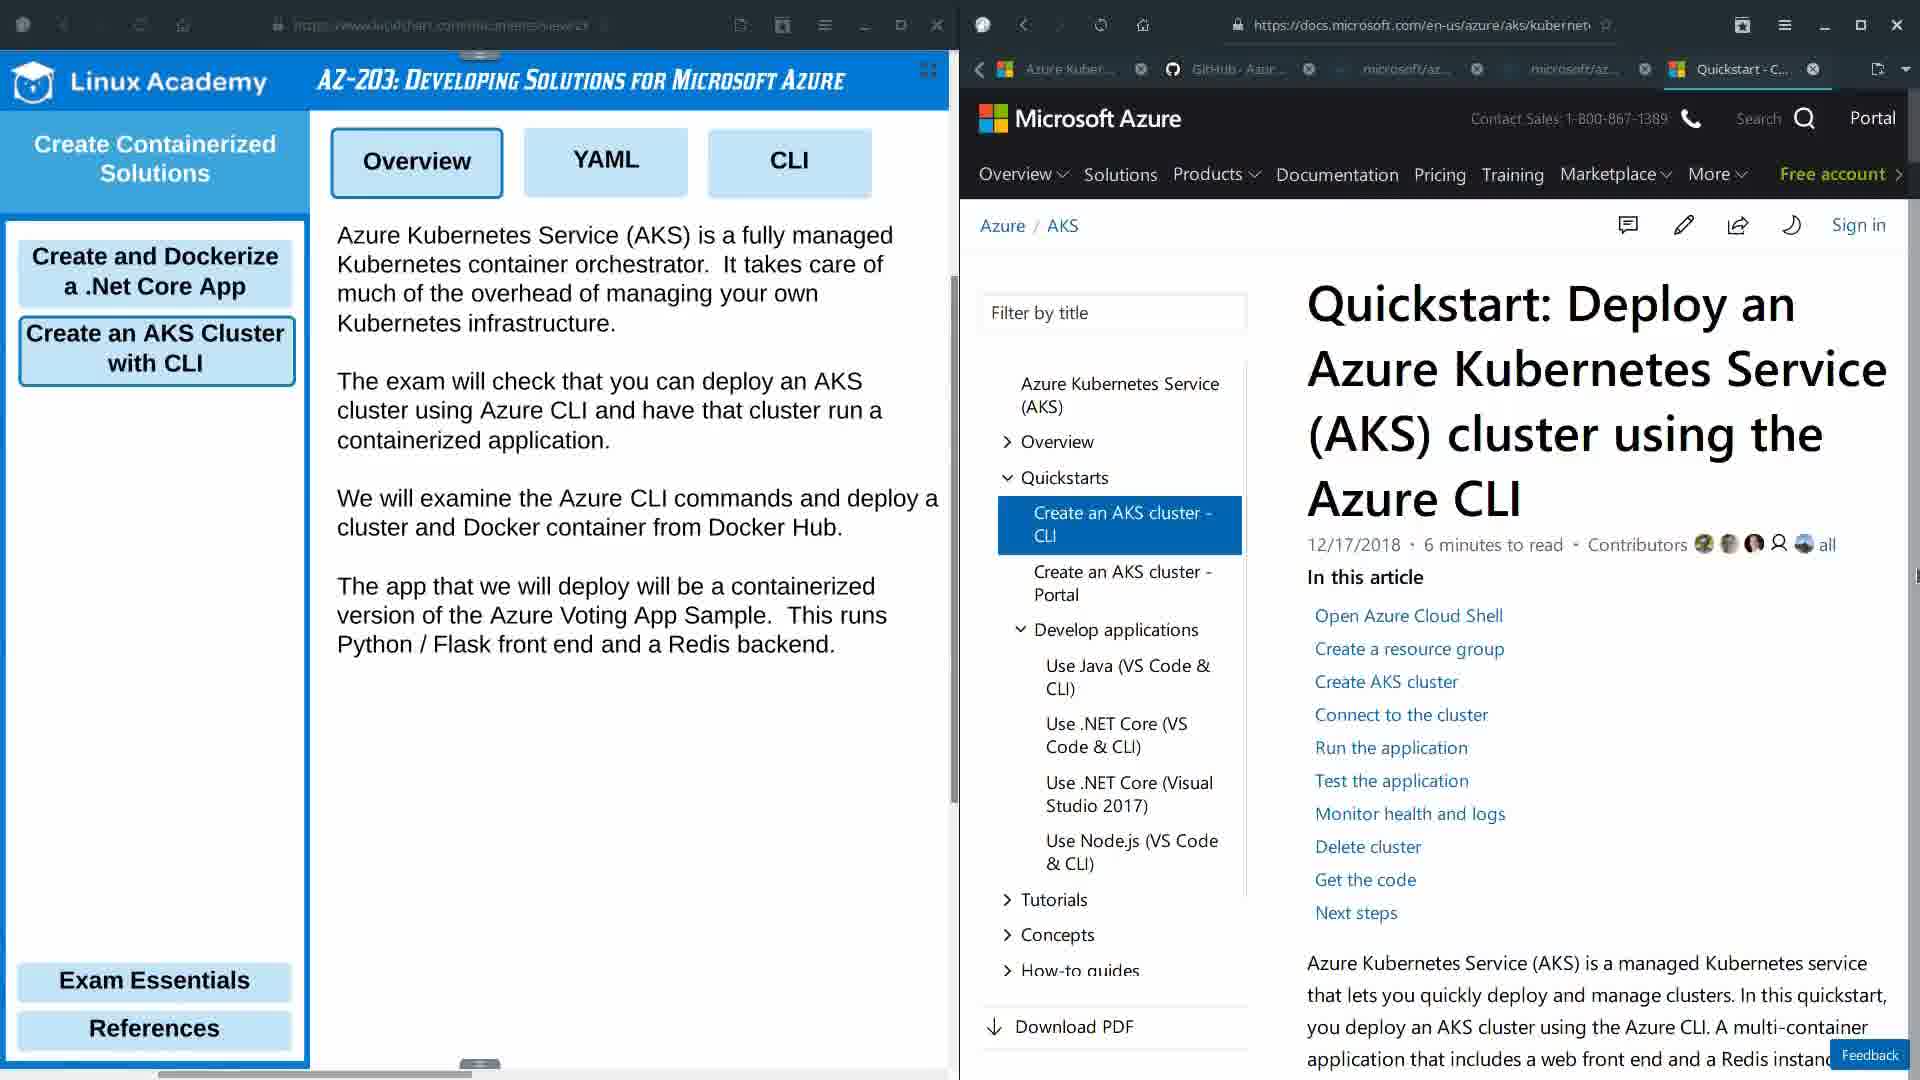The width and height of the screenshot is (1920, 1080).
Task: Expand the Concepts tree section
Action: click(x=1007, y=935)
